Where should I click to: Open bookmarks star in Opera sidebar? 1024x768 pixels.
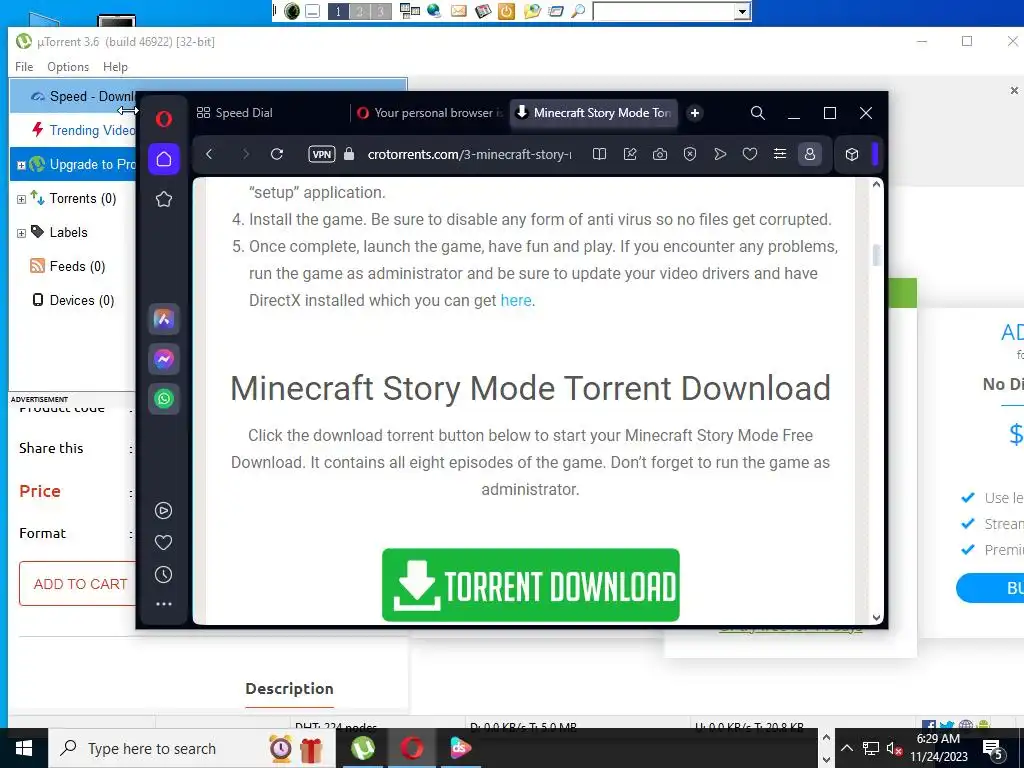coord(164,199)
